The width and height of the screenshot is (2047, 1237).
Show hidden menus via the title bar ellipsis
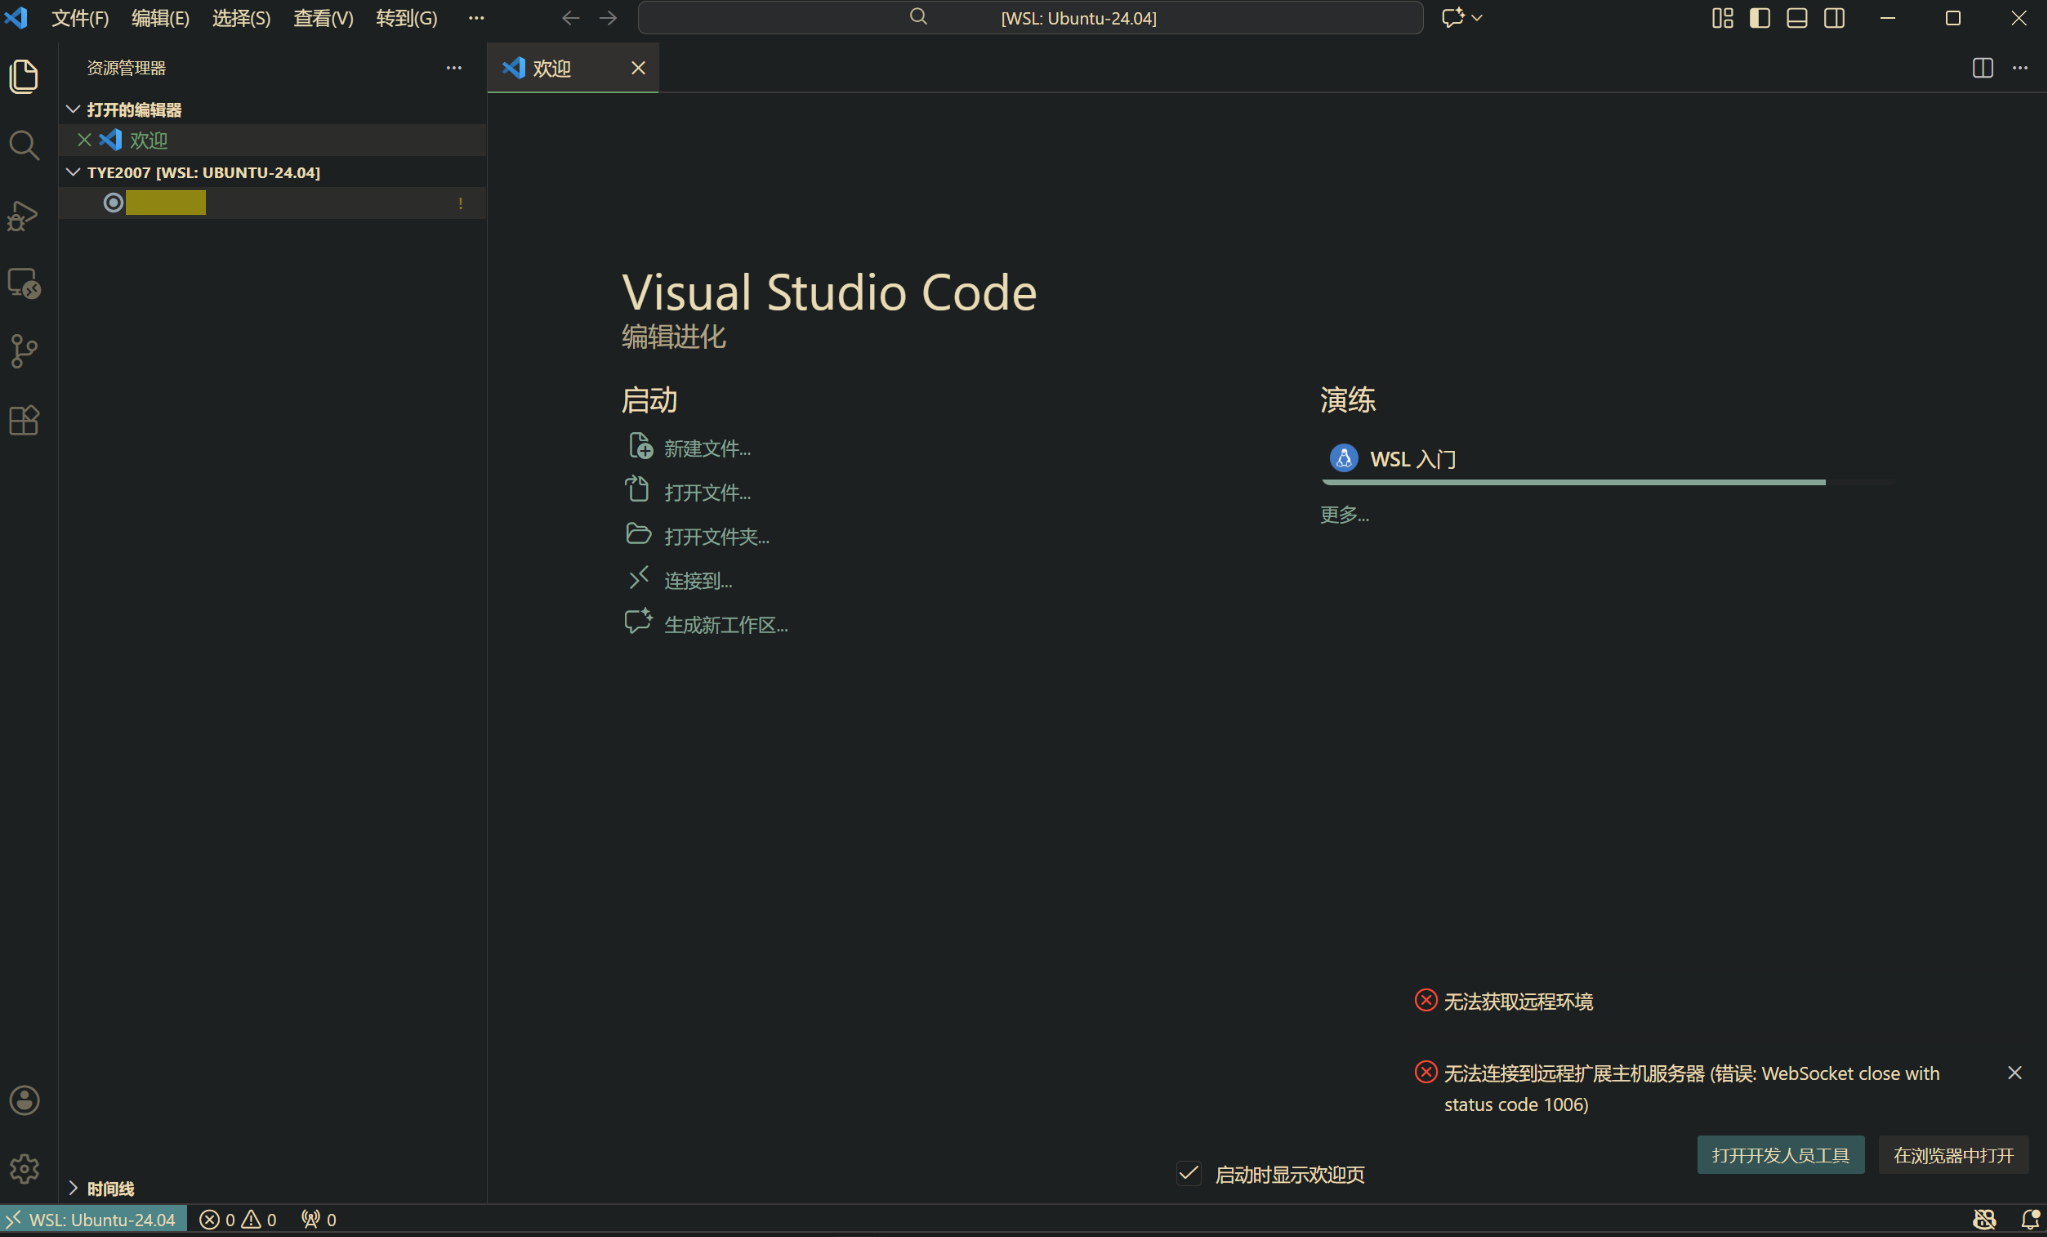[476, 18]
